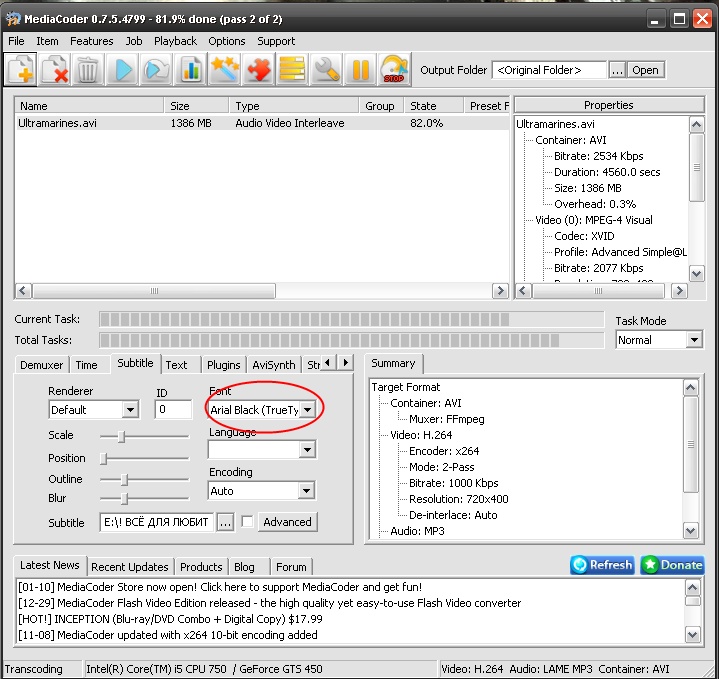This screenshot has width=719, height=679.
Task: Click the Scale slider handle
Action: click(121, 436)
